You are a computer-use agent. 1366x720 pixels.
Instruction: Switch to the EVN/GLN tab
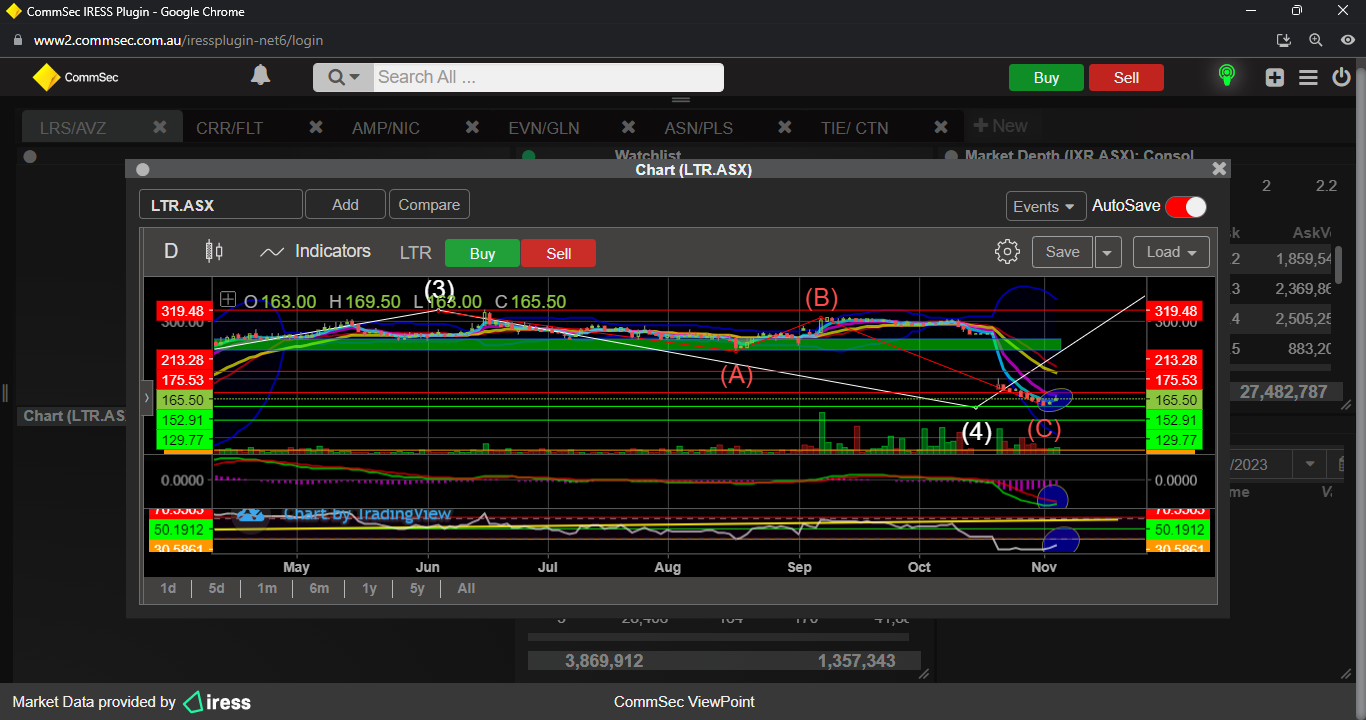544,128
